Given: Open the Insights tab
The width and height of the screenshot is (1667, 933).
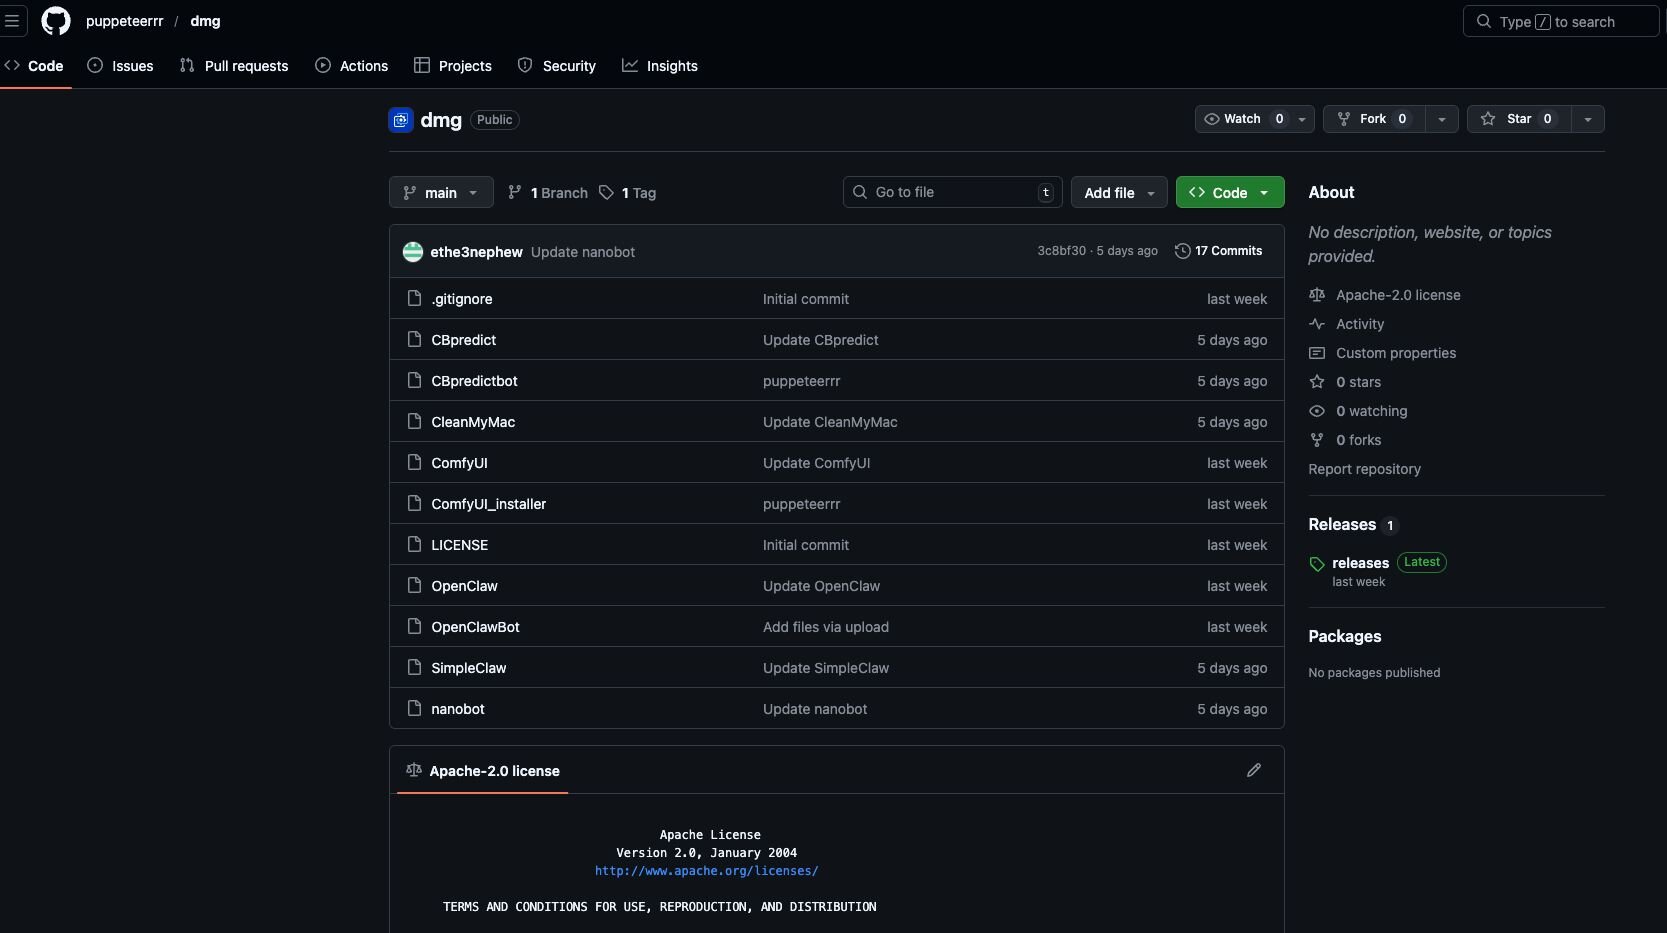Looking at the screenshot, I should (x=660, y=66).
